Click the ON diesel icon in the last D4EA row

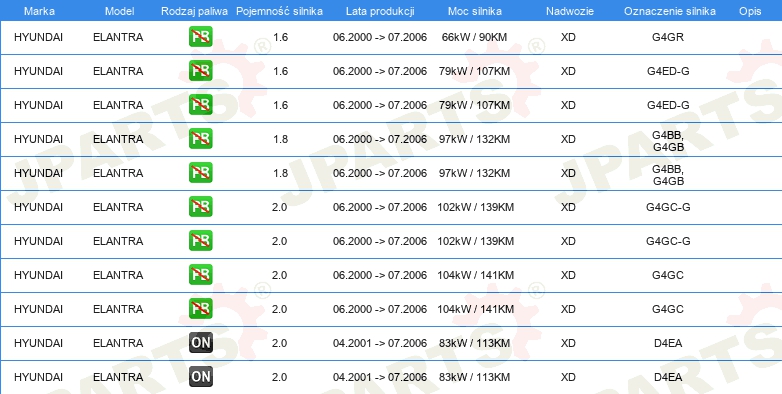pyautogui.click(x=200, y=377)
